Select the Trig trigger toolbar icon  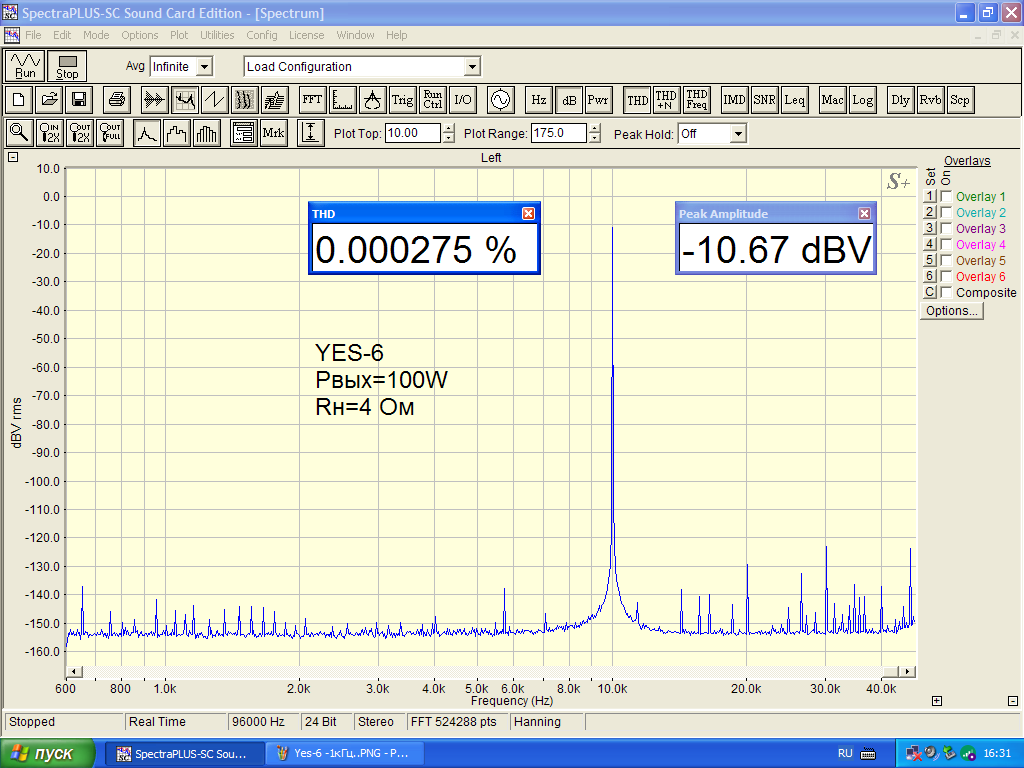coord(402,100)
